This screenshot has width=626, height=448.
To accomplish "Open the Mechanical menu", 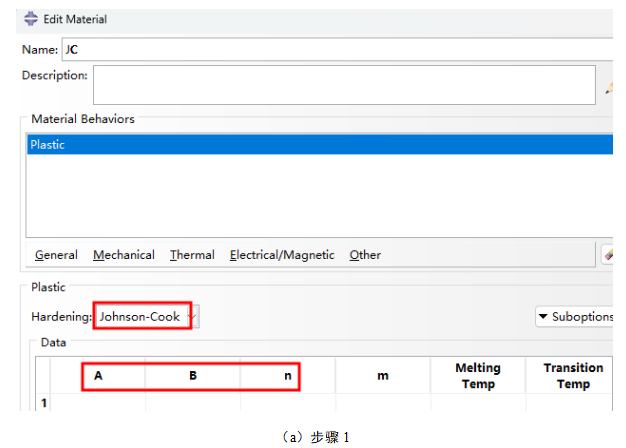I will click(124, 255).
